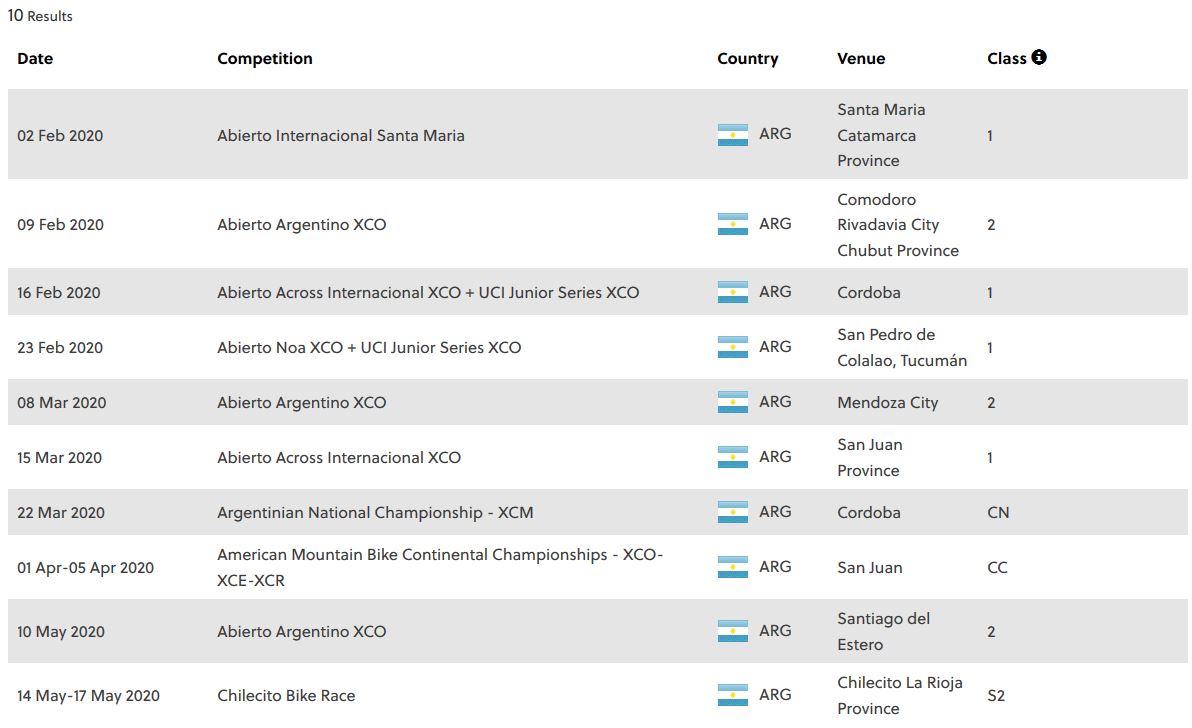Click flag icon beside Mendoza City event
Image resolution: width=1192 pixels, height=728 pixels.
click(732, 402)
